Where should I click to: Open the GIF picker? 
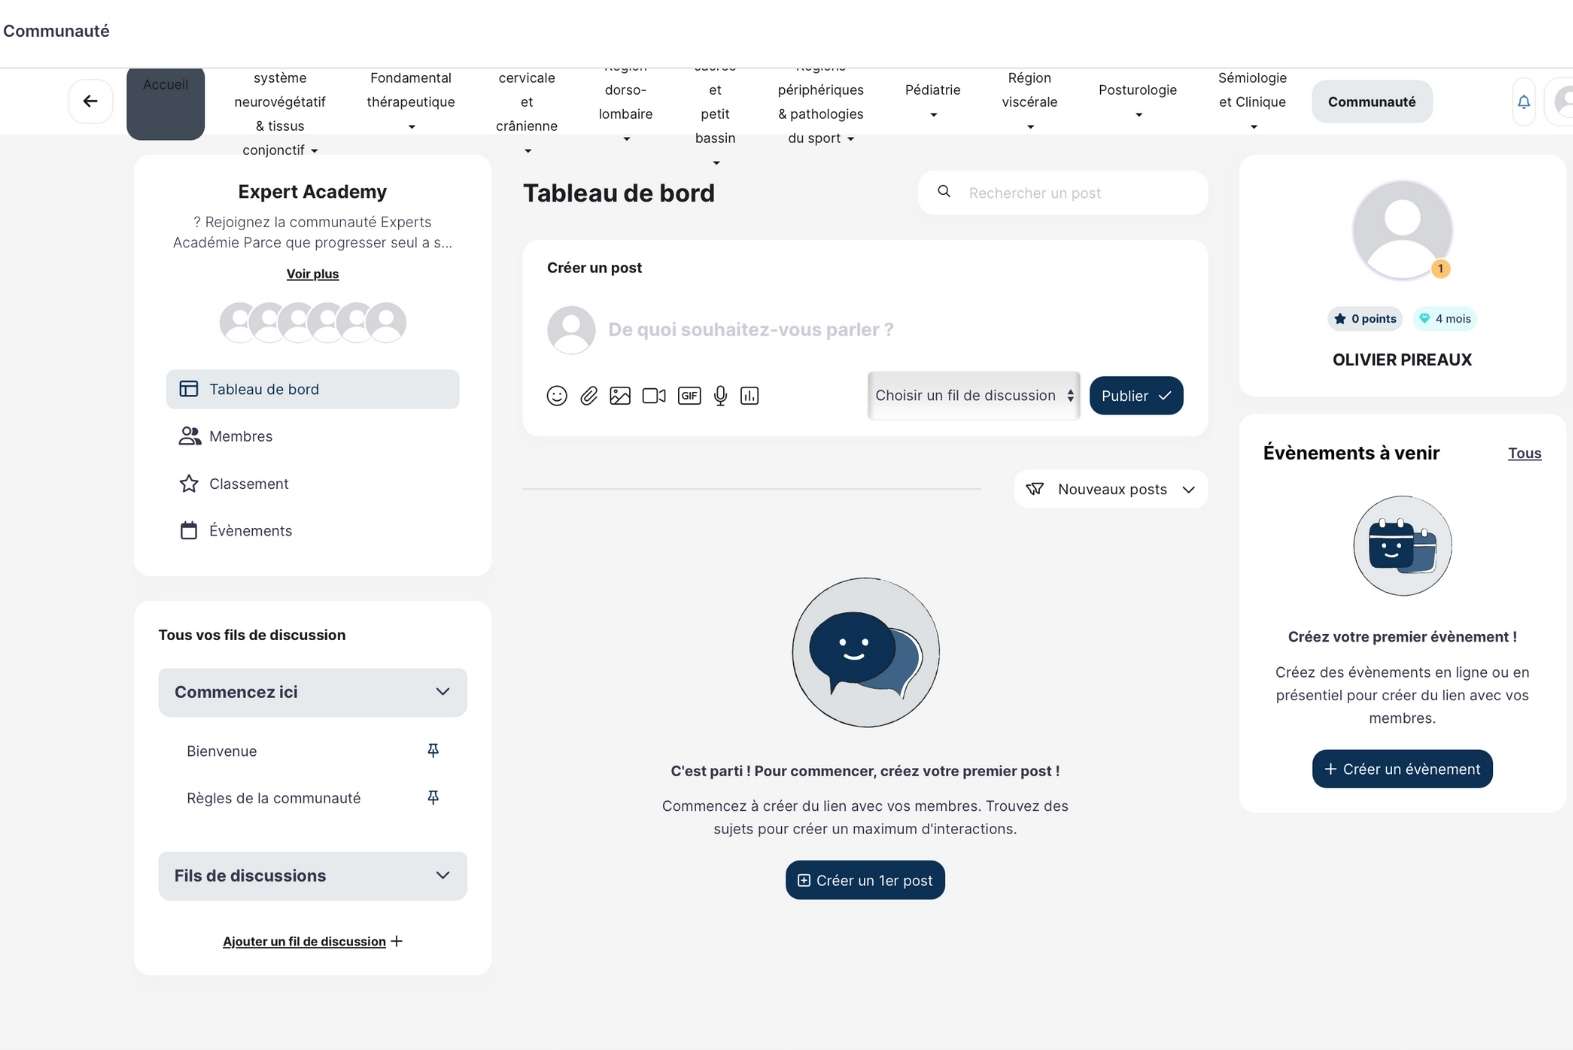point(689,396)
